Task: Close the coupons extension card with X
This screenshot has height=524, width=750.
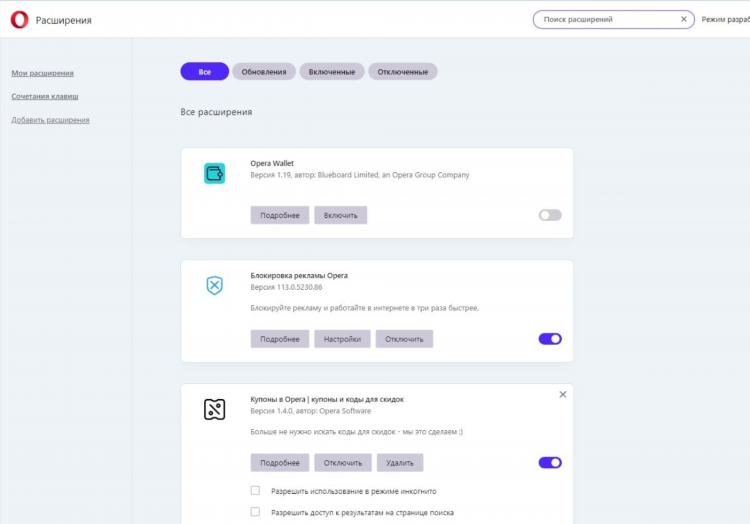Action: (563, 394)
